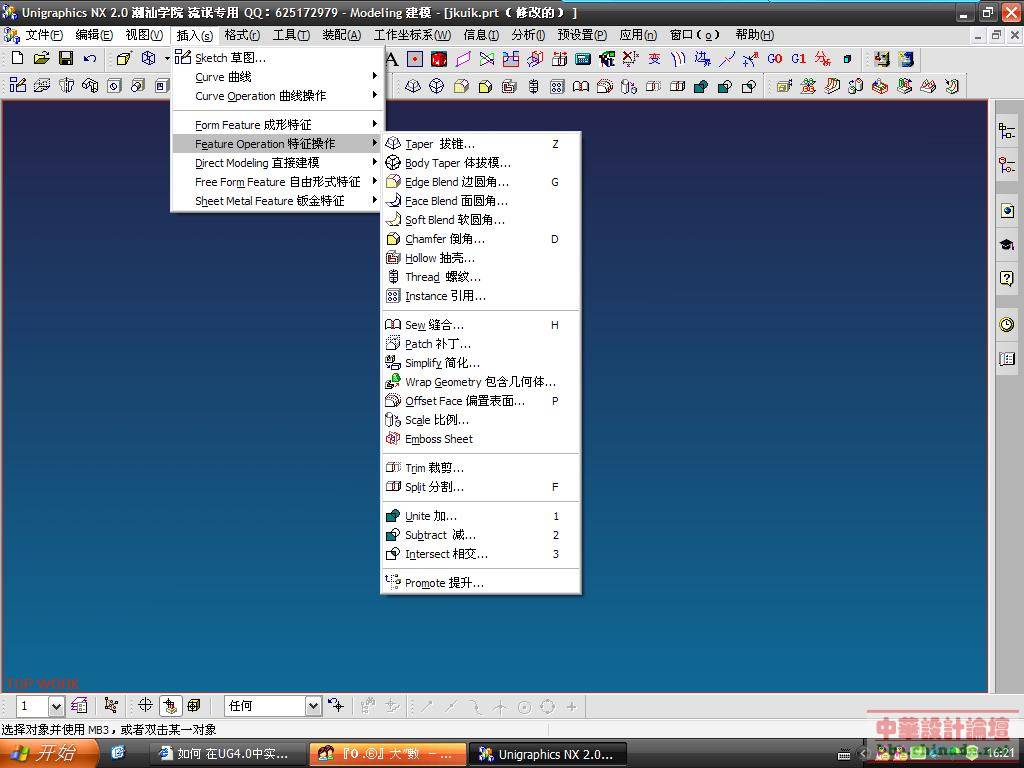Screen dimensions: 1024x768
Task: Click the G0 continuity toolbar icon
Action: tap(775, 59)
